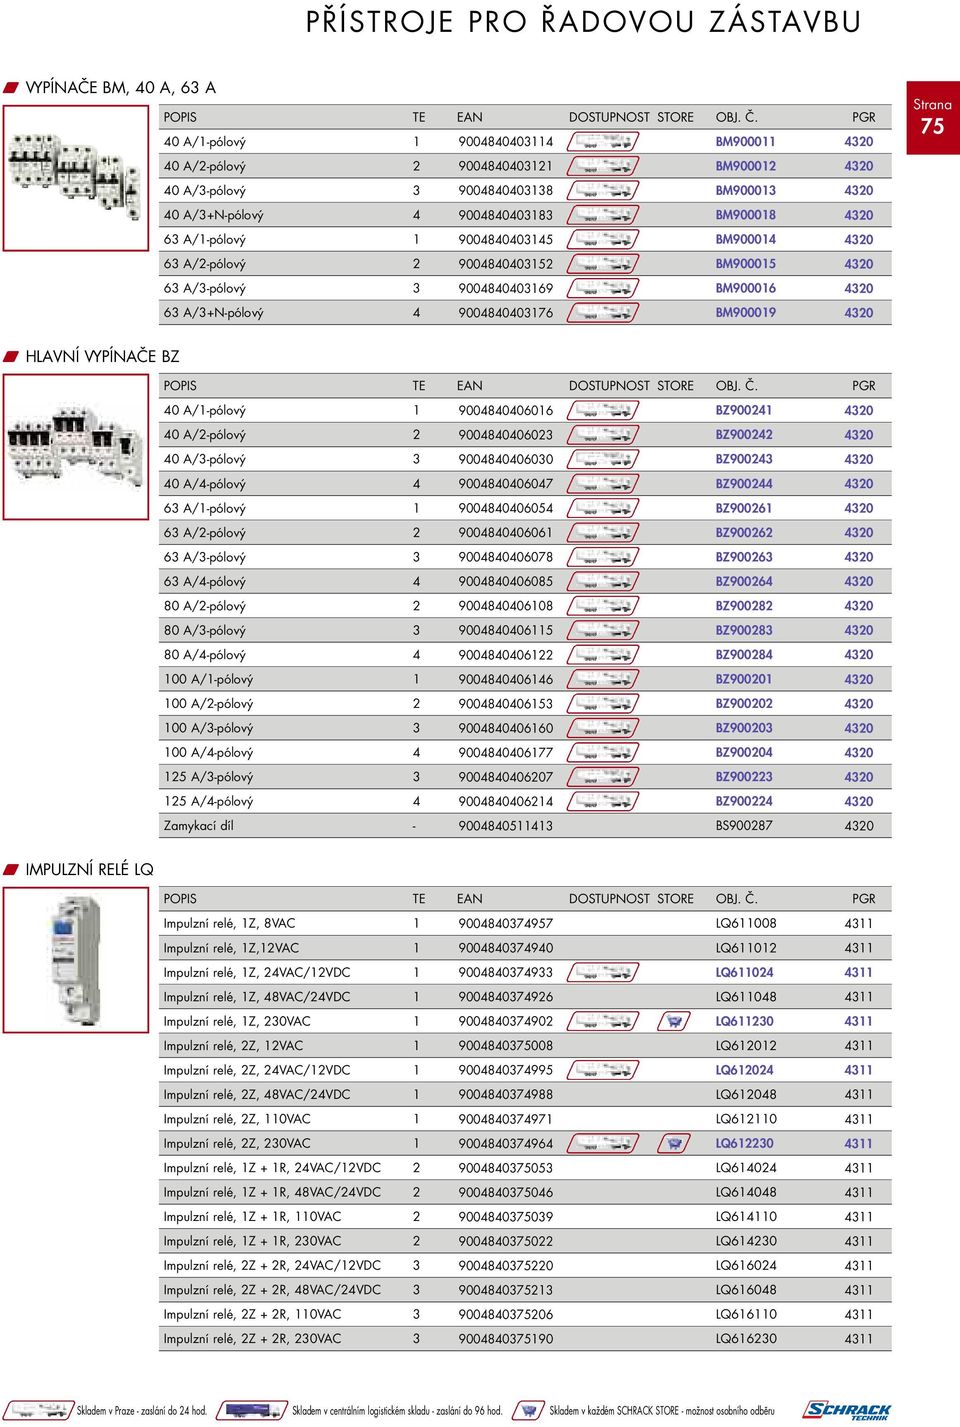Screen dimensions: 960x1427
Task: Click shopping cart store icon for LQ611230
Action: pos(675,1021)
